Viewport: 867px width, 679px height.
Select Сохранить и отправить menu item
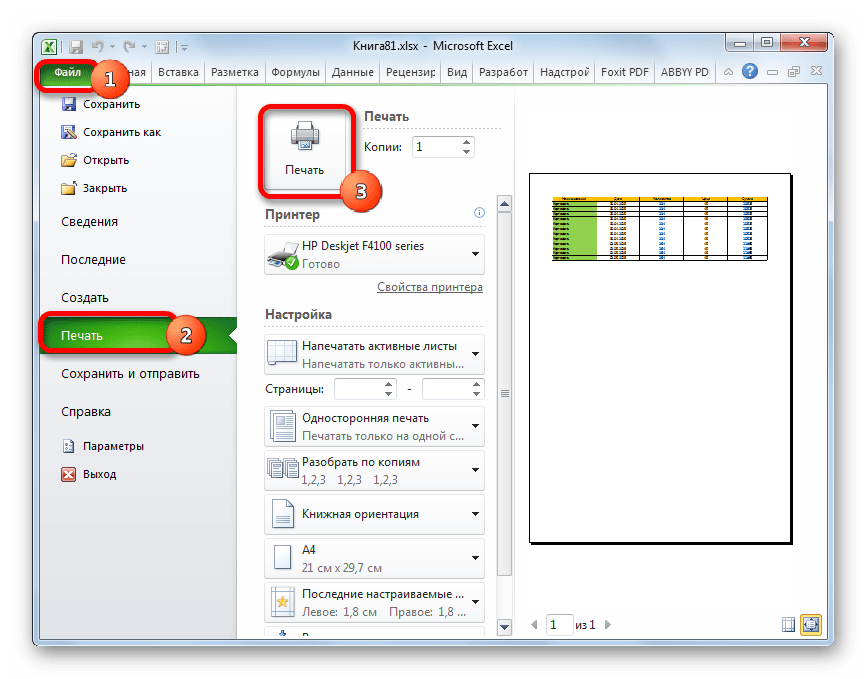pos(130,374)
